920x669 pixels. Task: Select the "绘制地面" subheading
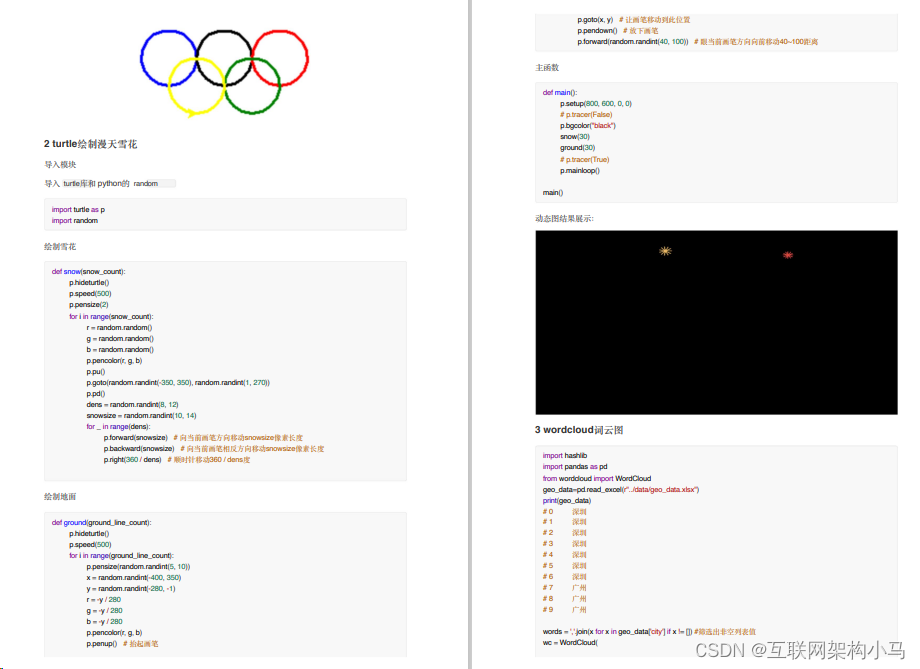(60, 496)
